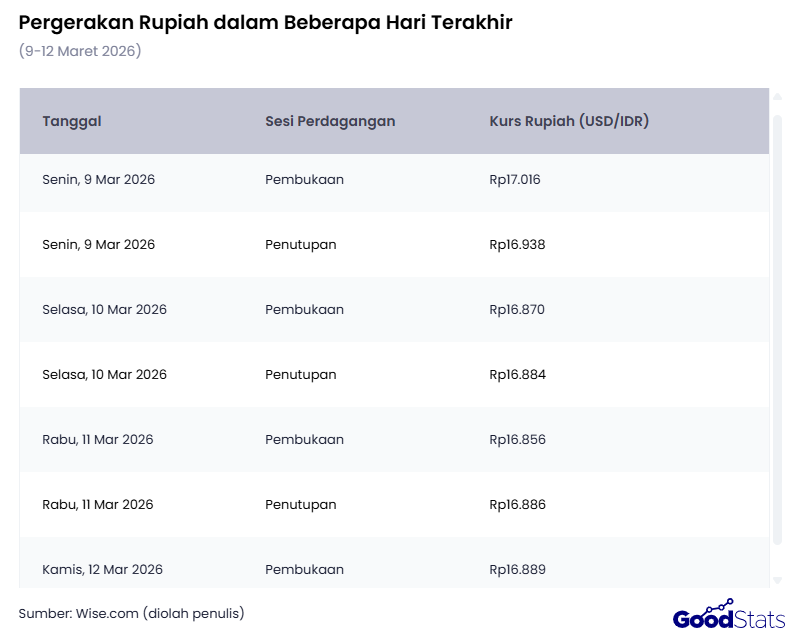Click Pembukaan in the Kamis, 12 Mar row
798x633 pixels.
[304, 570]
